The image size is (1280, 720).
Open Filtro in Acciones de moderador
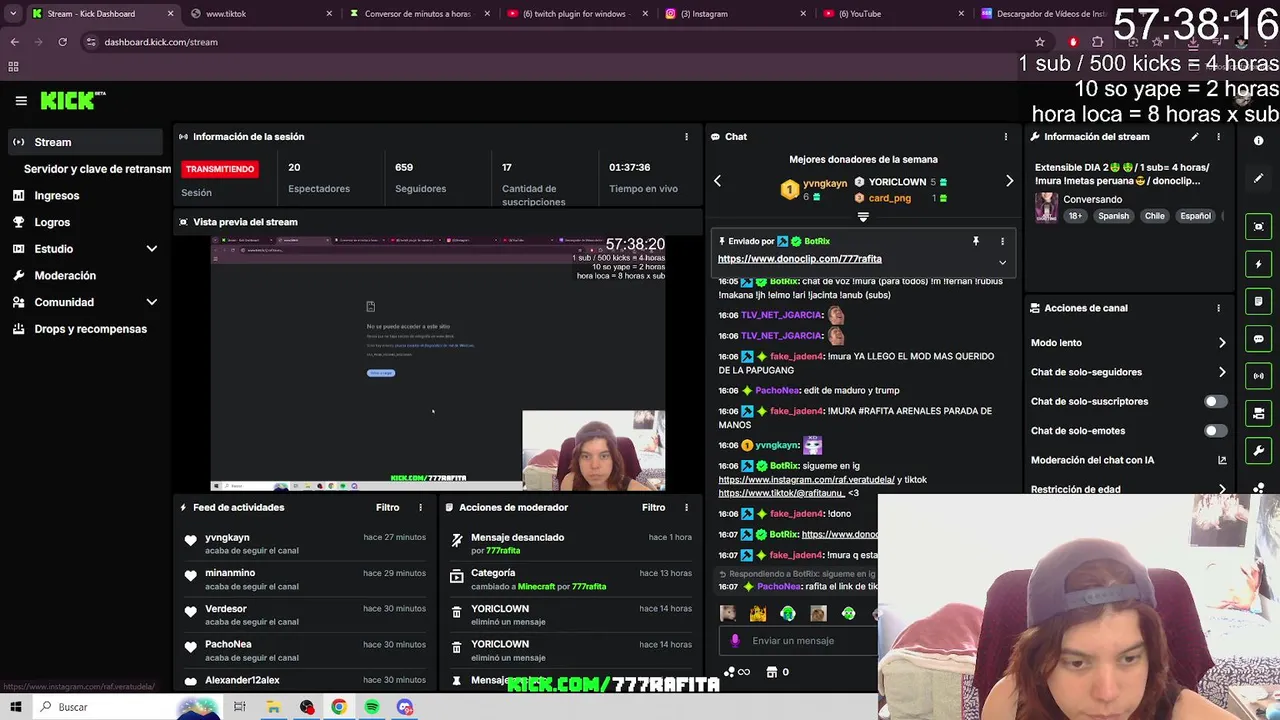click(x=653, y=508)
